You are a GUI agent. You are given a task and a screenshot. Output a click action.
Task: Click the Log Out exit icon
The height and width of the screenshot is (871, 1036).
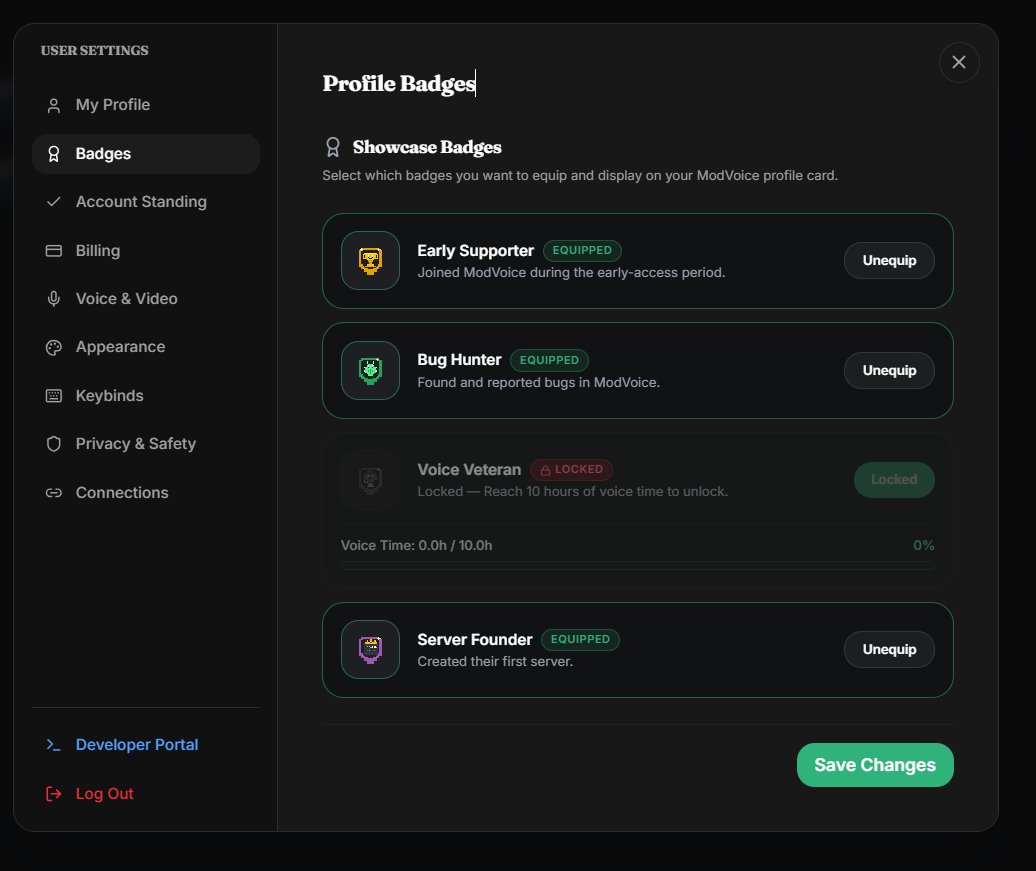tap(54, 794)
